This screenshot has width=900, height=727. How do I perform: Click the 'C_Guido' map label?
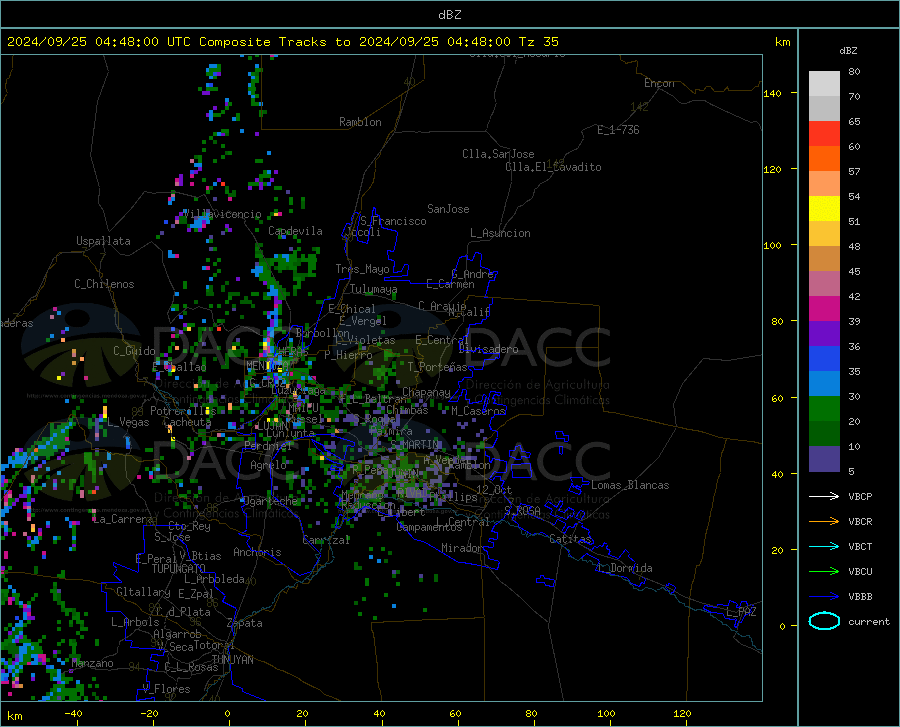click(134, 351)
